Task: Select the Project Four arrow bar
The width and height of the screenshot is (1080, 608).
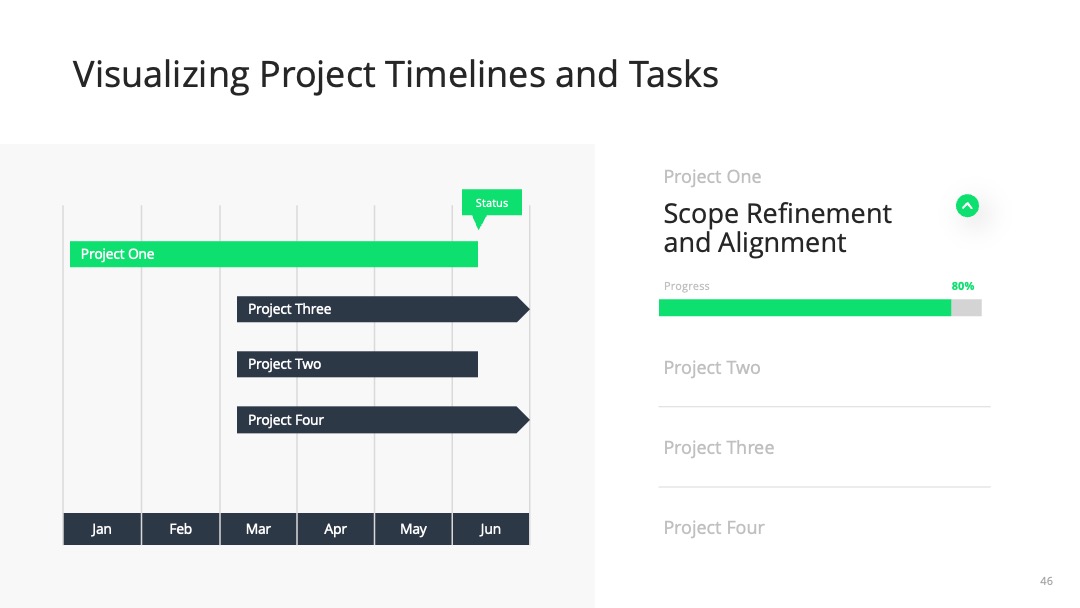Action: pyautogui.click(x=383, y=420)
